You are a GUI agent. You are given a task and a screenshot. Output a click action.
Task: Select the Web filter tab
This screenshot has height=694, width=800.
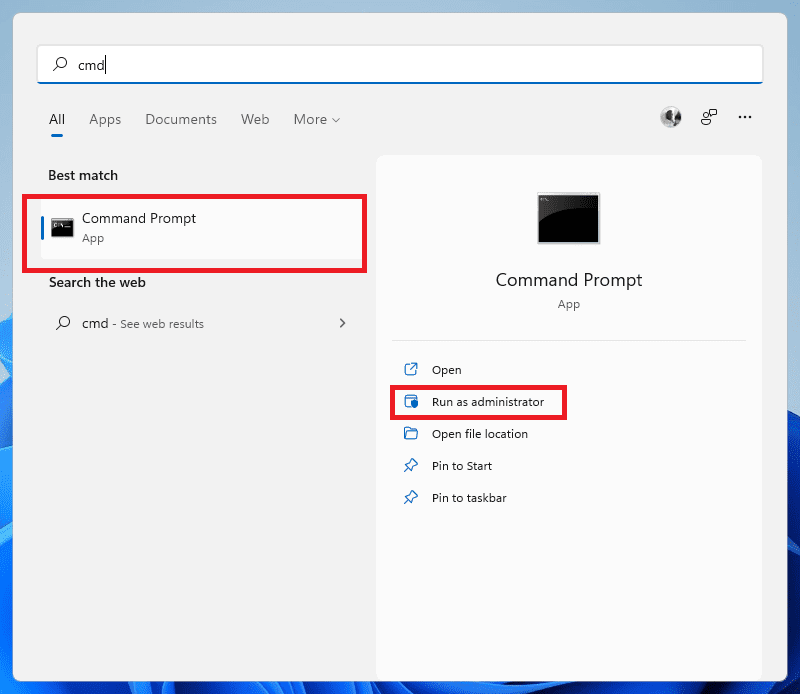pyautogui.click(x=255, y=119)
